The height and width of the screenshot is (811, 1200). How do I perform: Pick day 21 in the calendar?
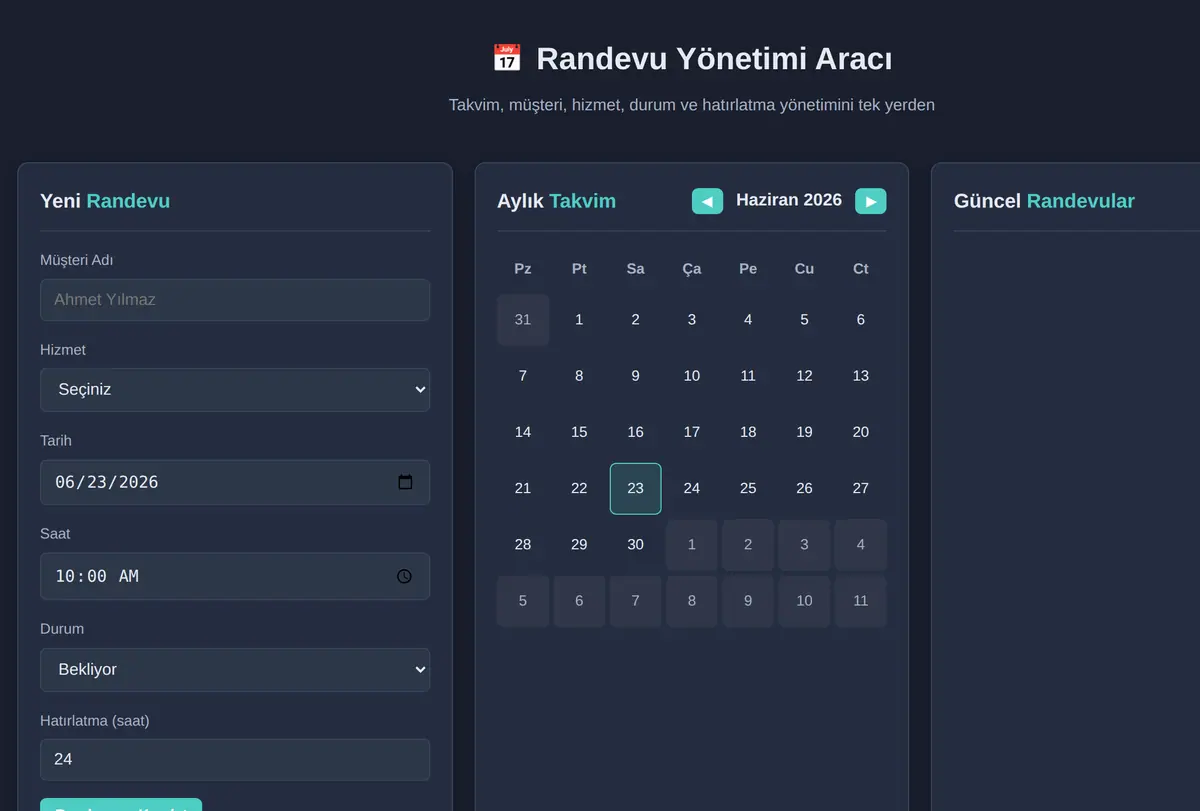click(523, 489)
